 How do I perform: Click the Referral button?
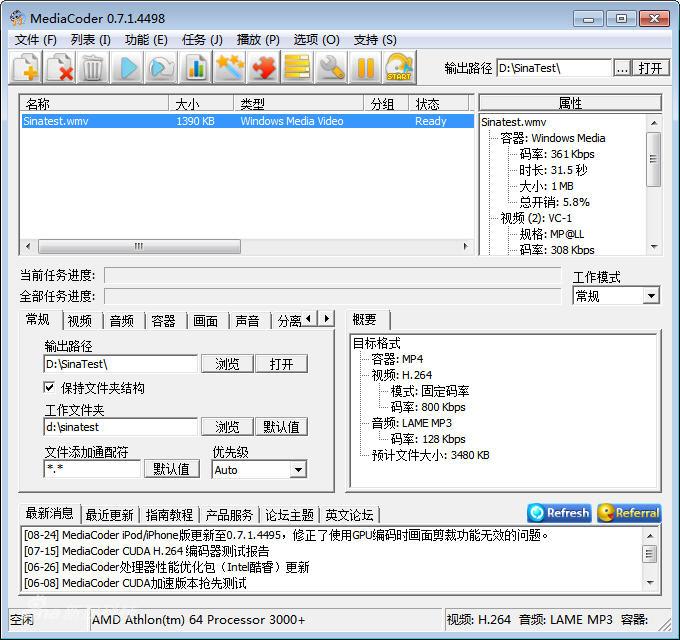tap(629, 513)
